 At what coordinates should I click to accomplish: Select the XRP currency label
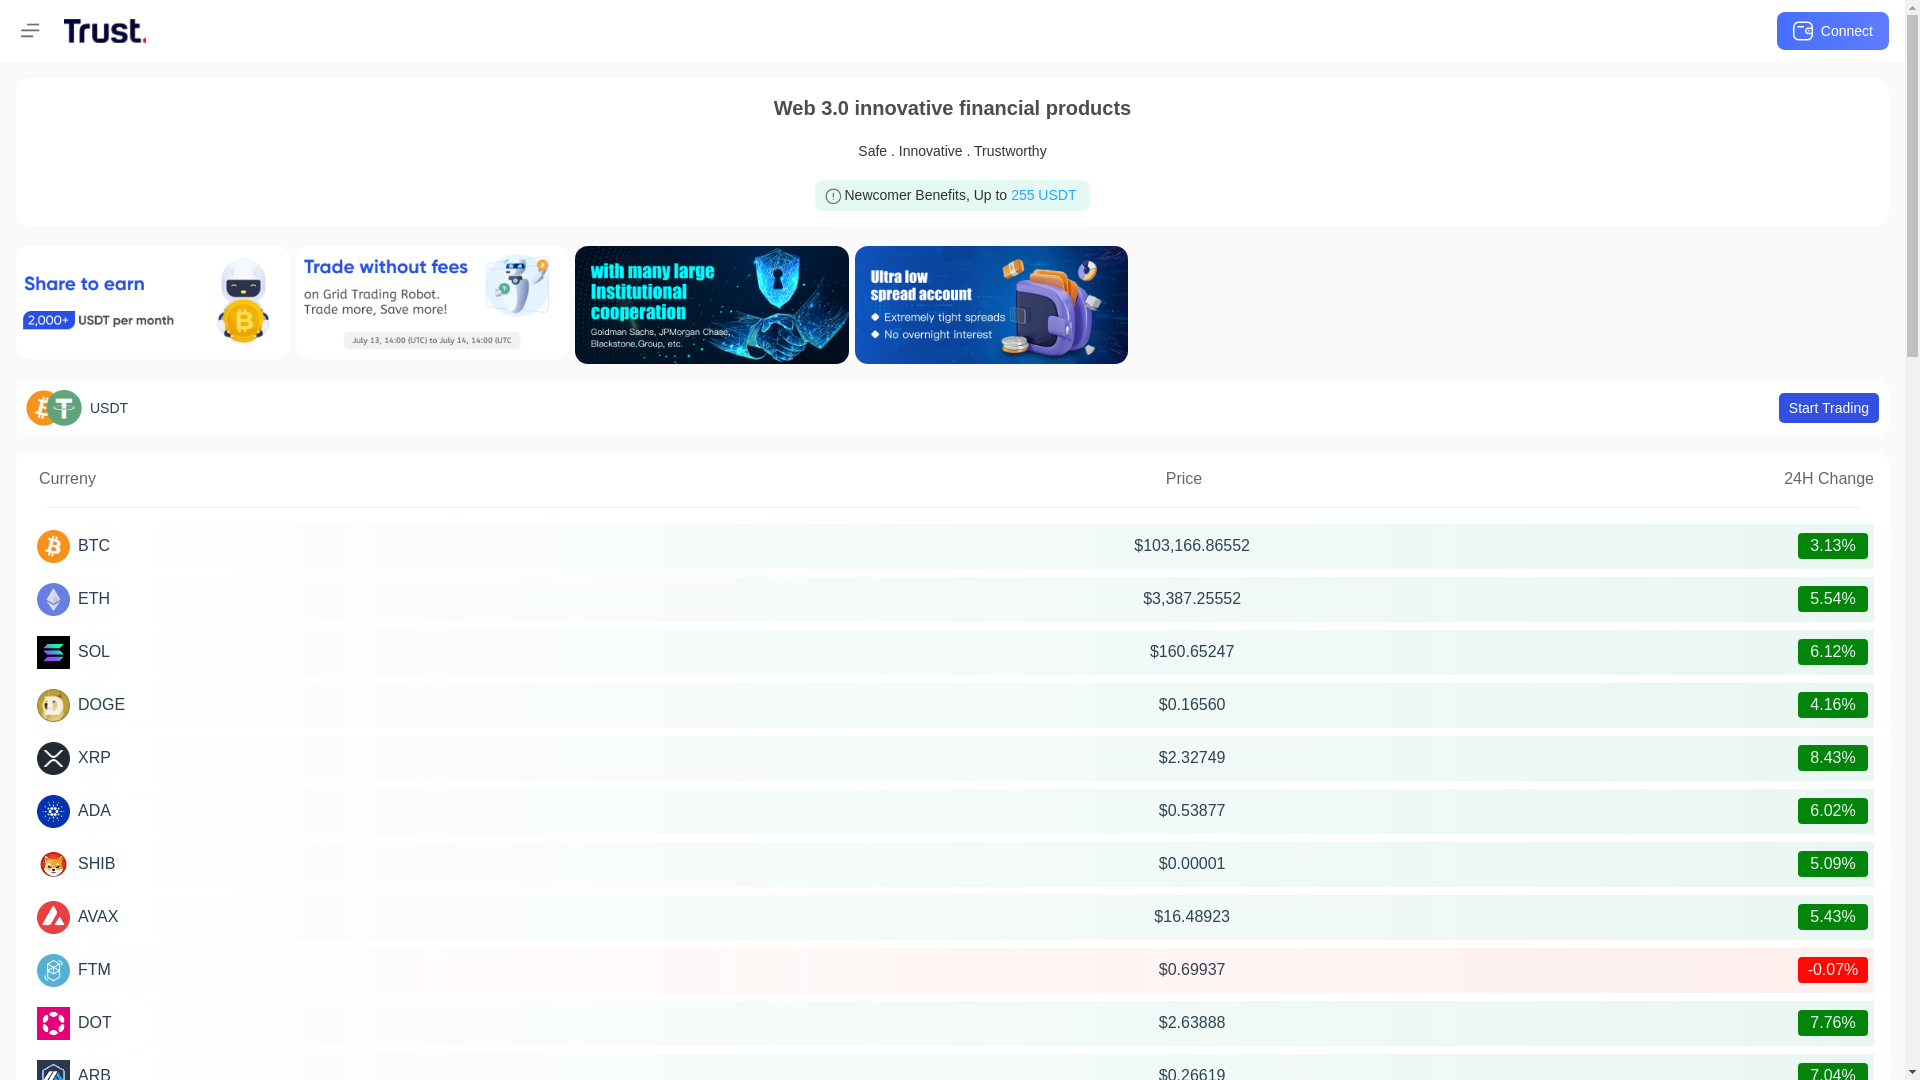[94, 758]
